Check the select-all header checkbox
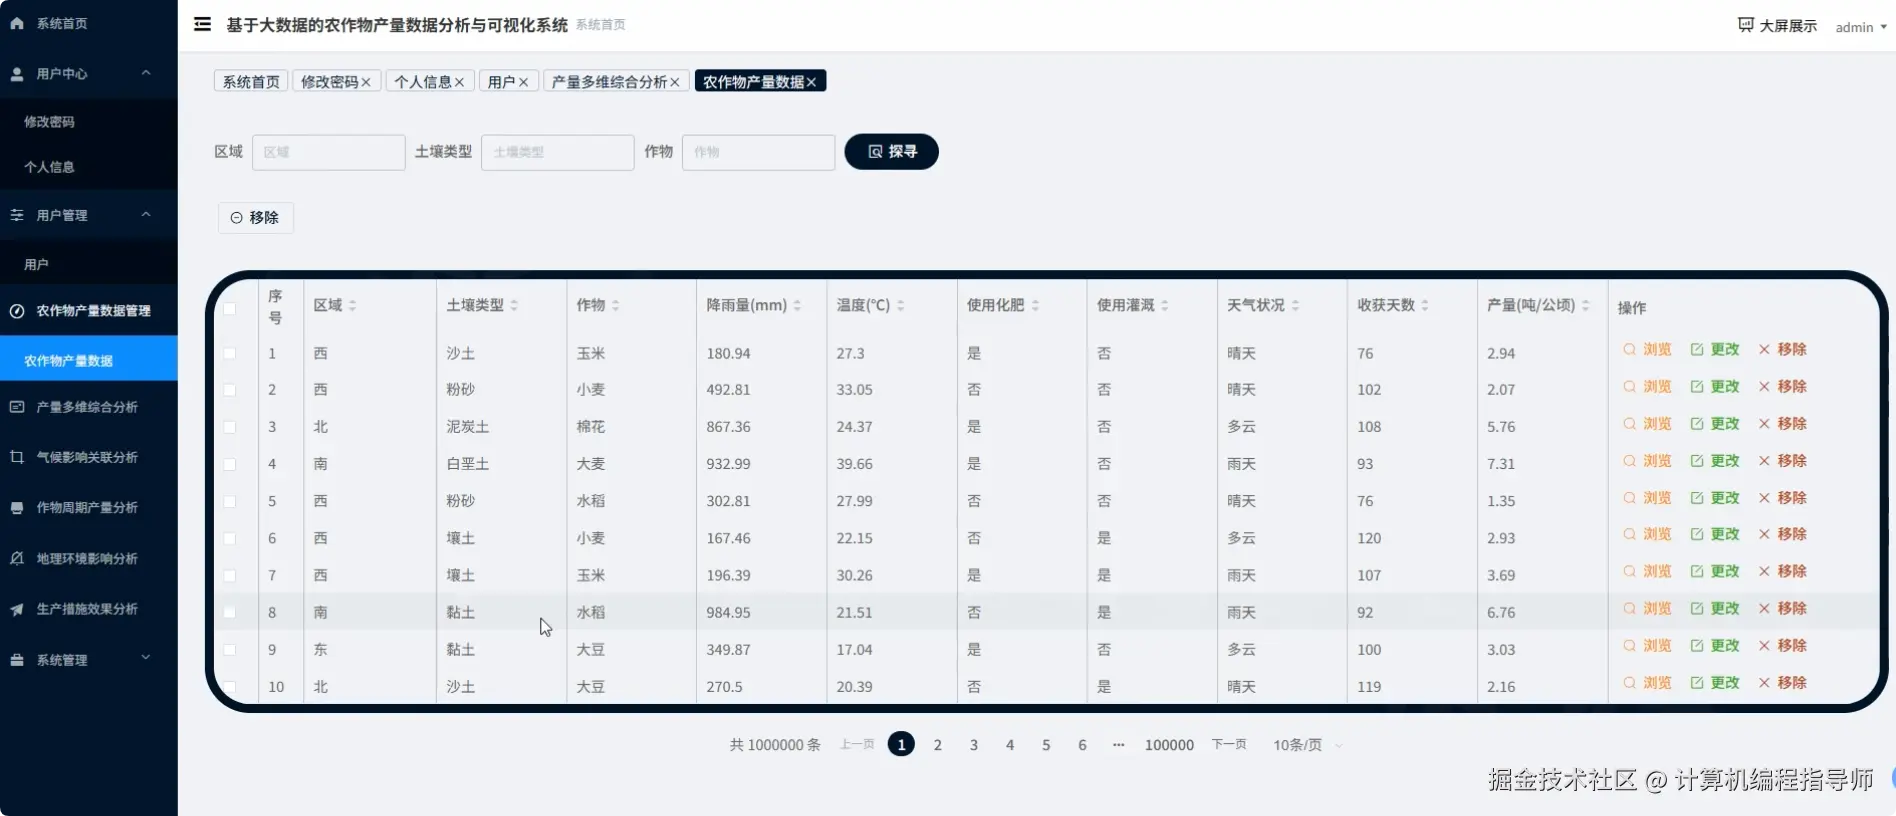This screenshot has width=1896, height=816. (229, 308)
